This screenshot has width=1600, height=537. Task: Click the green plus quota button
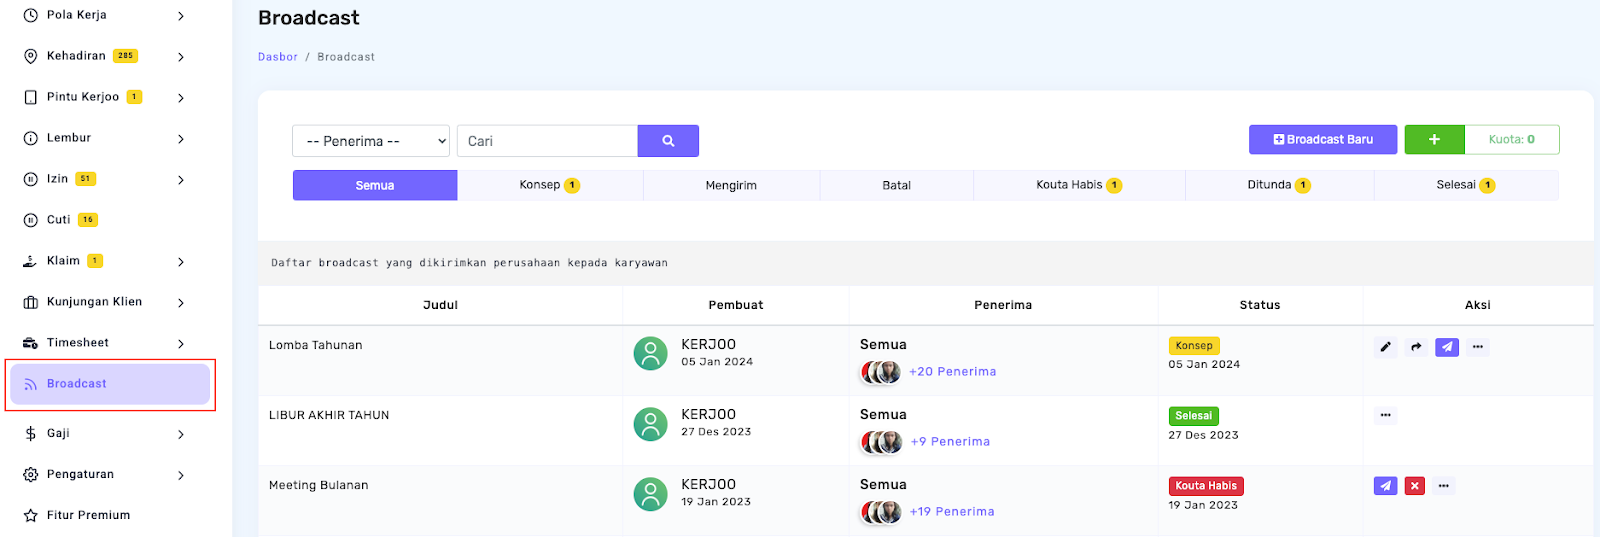(x=1434, y=140)
